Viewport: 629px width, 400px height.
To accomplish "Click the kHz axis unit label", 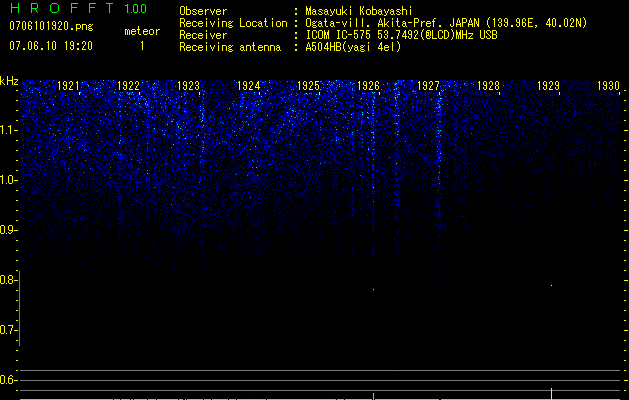I will point(9,81).
